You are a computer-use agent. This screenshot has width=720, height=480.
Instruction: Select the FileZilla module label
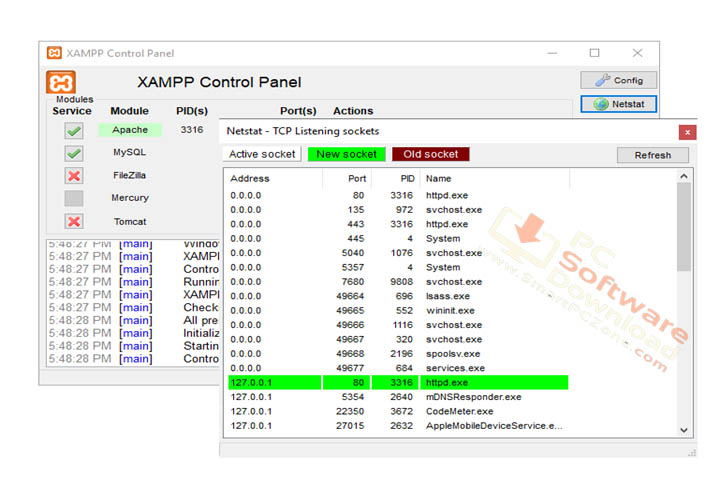129,175
